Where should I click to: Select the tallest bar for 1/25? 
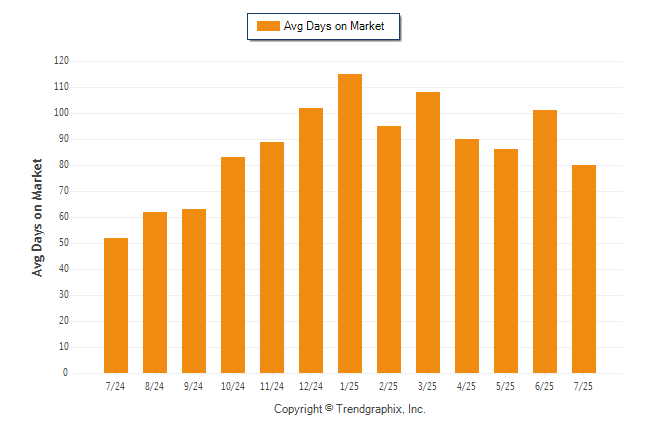point(350,223)
